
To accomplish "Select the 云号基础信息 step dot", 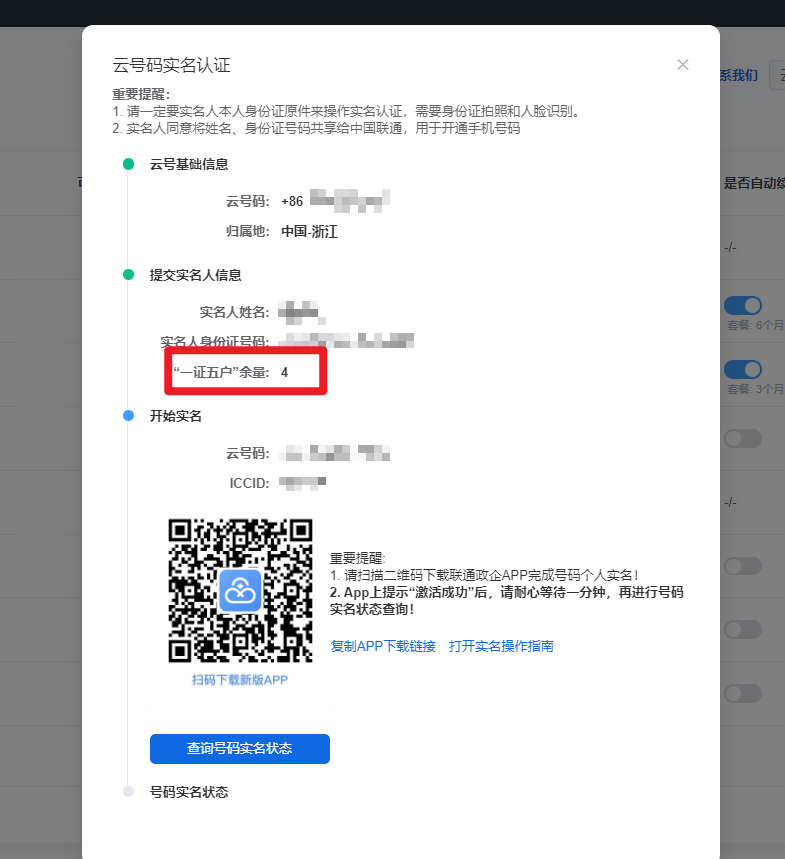I will (x=129, y=164).
